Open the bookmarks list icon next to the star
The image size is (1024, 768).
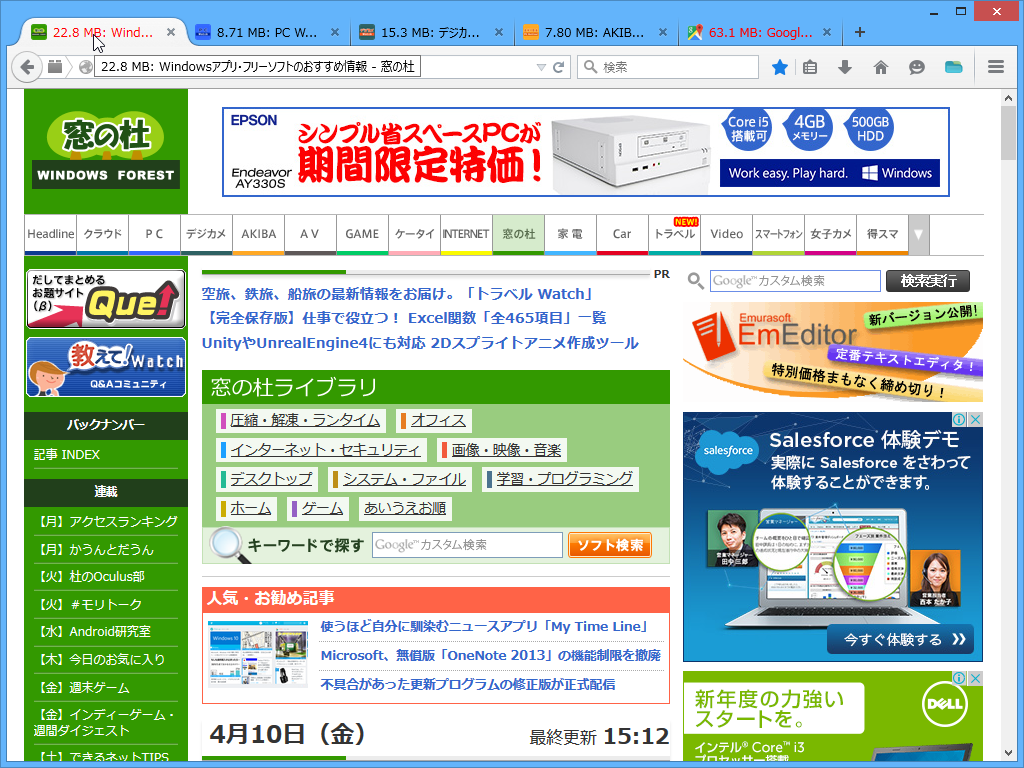pos(811,67)
